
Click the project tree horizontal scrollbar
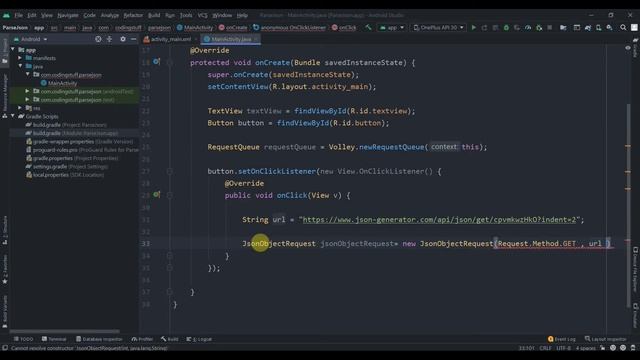point(64,331)
